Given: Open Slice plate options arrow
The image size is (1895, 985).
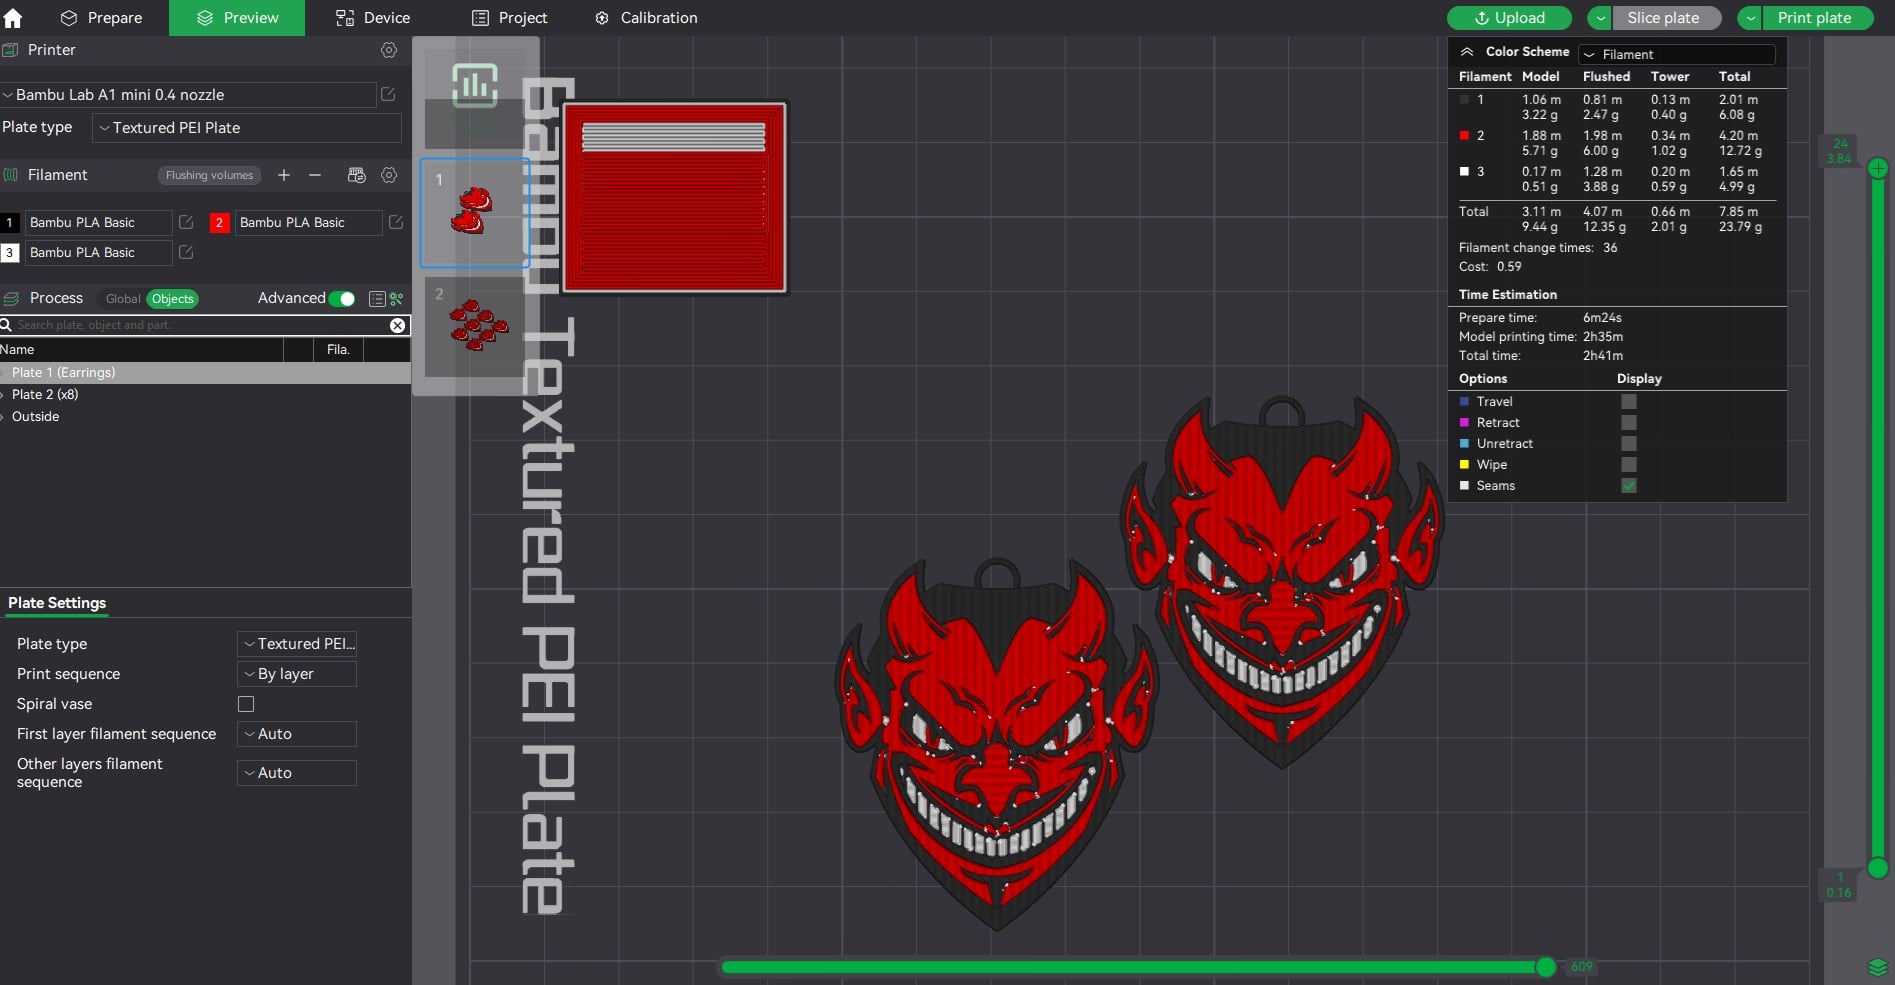Looking at the screenshot, I should pos(1600,18).
